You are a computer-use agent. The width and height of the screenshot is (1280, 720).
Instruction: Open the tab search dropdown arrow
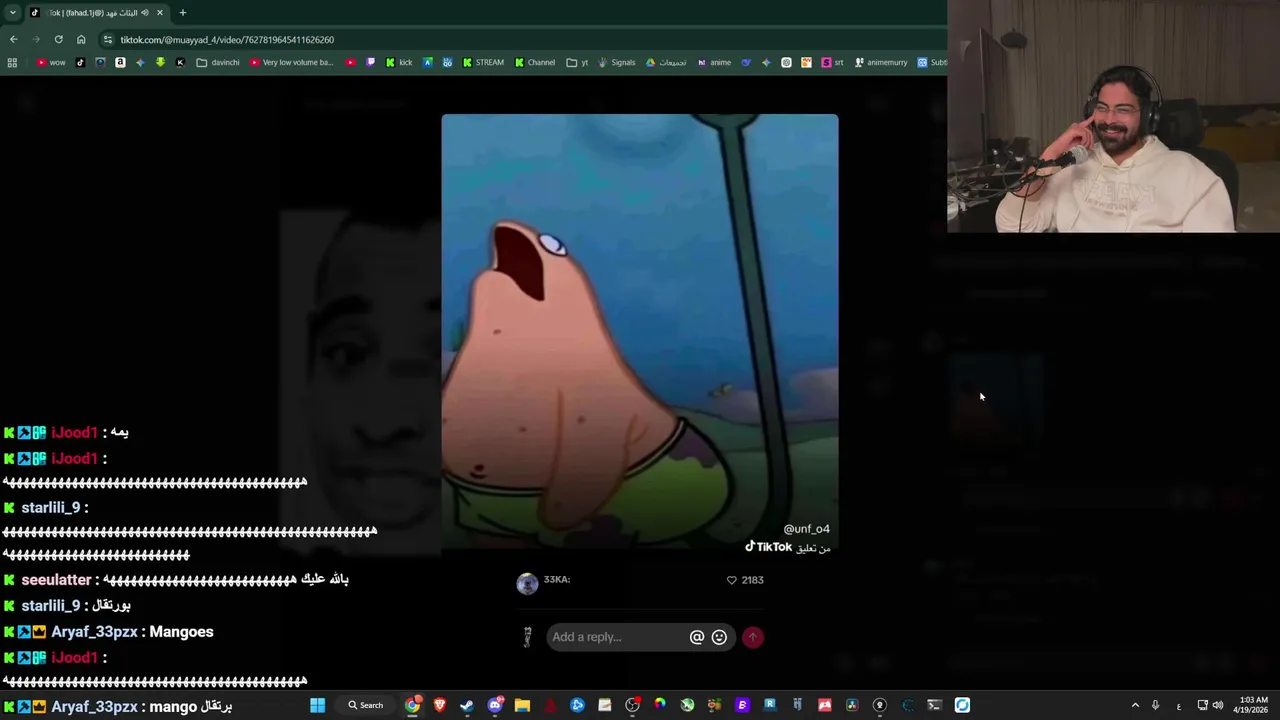tap(12, 13)
